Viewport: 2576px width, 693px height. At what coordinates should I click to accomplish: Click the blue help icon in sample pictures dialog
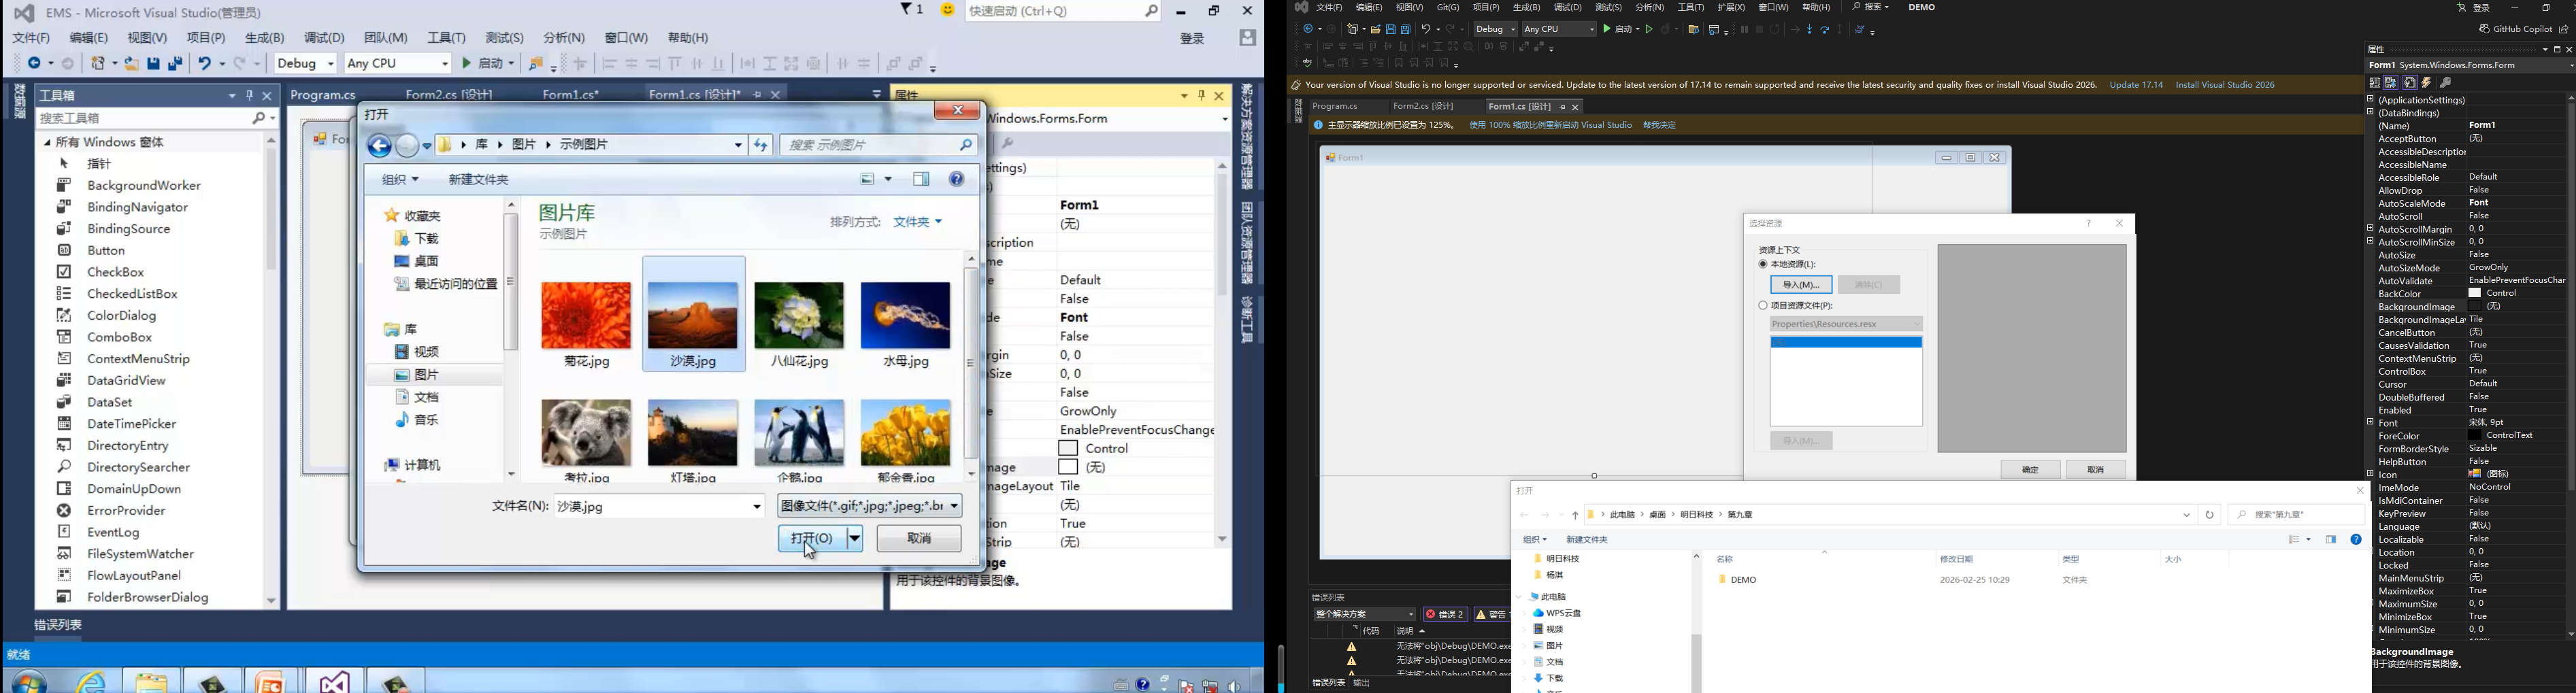coord(957,180)
